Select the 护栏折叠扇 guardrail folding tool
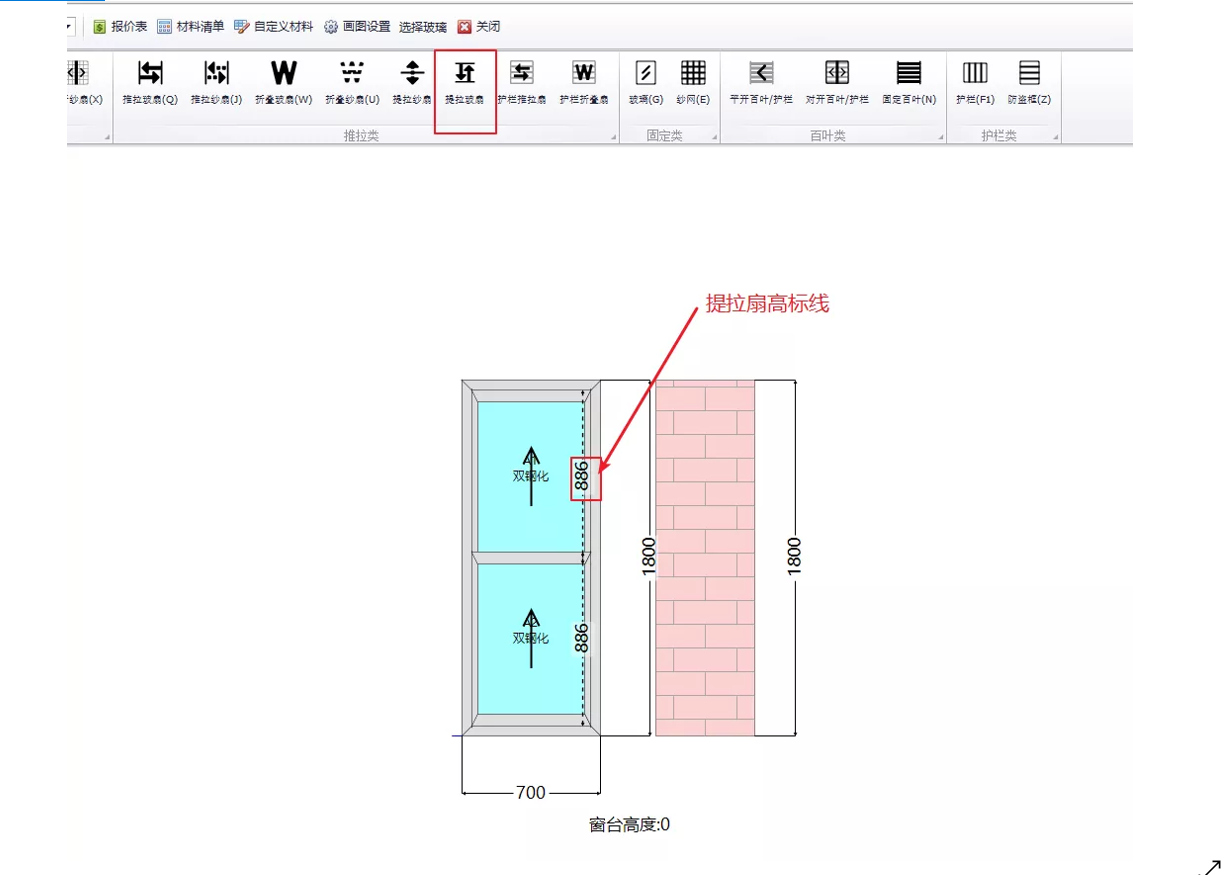Viewport: 1232px width, 875px height. point(584,82)
